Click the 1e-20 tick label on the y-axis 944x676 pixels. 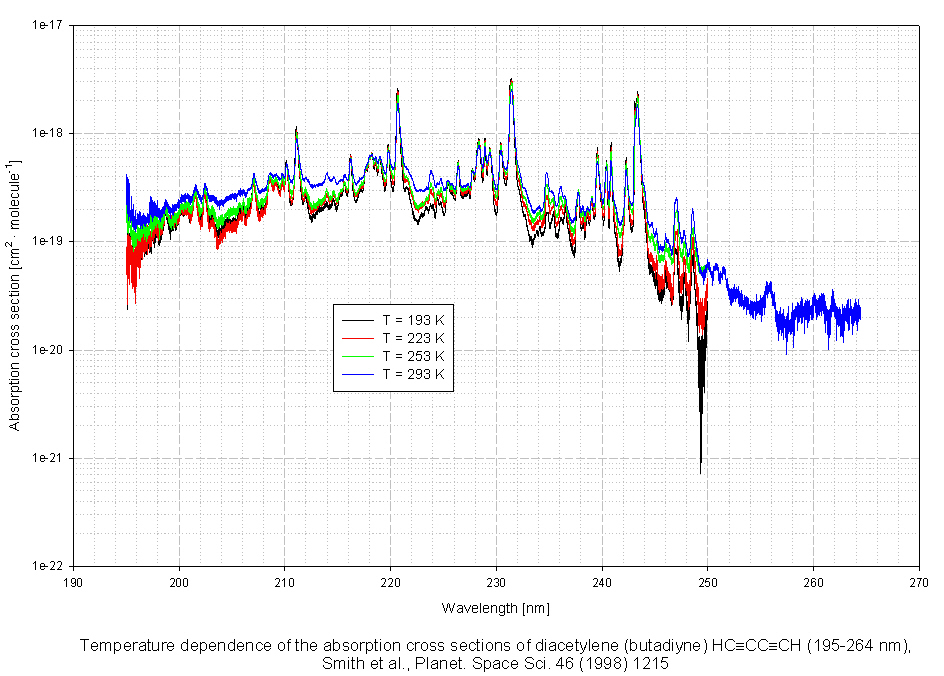tap(47, 350)
